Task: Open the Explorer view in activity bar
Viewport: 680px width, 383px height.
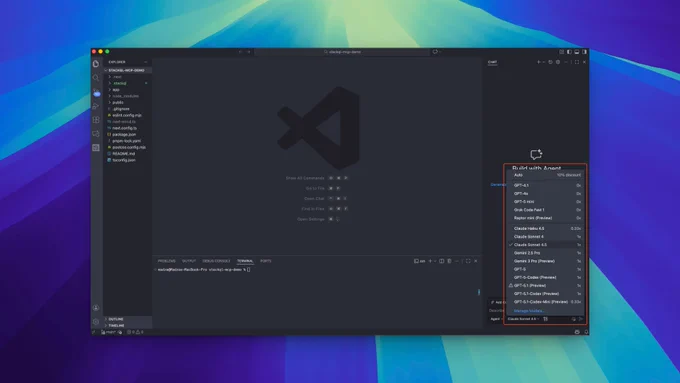Action: (x=96, y=64)
